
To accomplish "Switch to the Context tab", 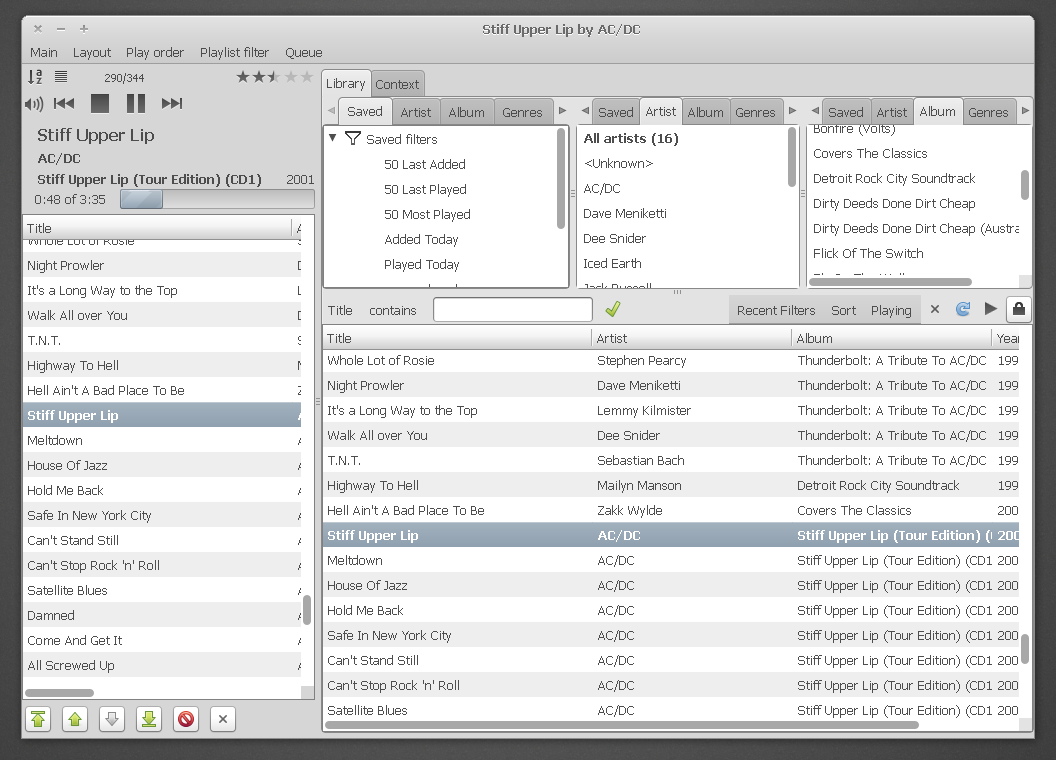I will tap(397, 84).
